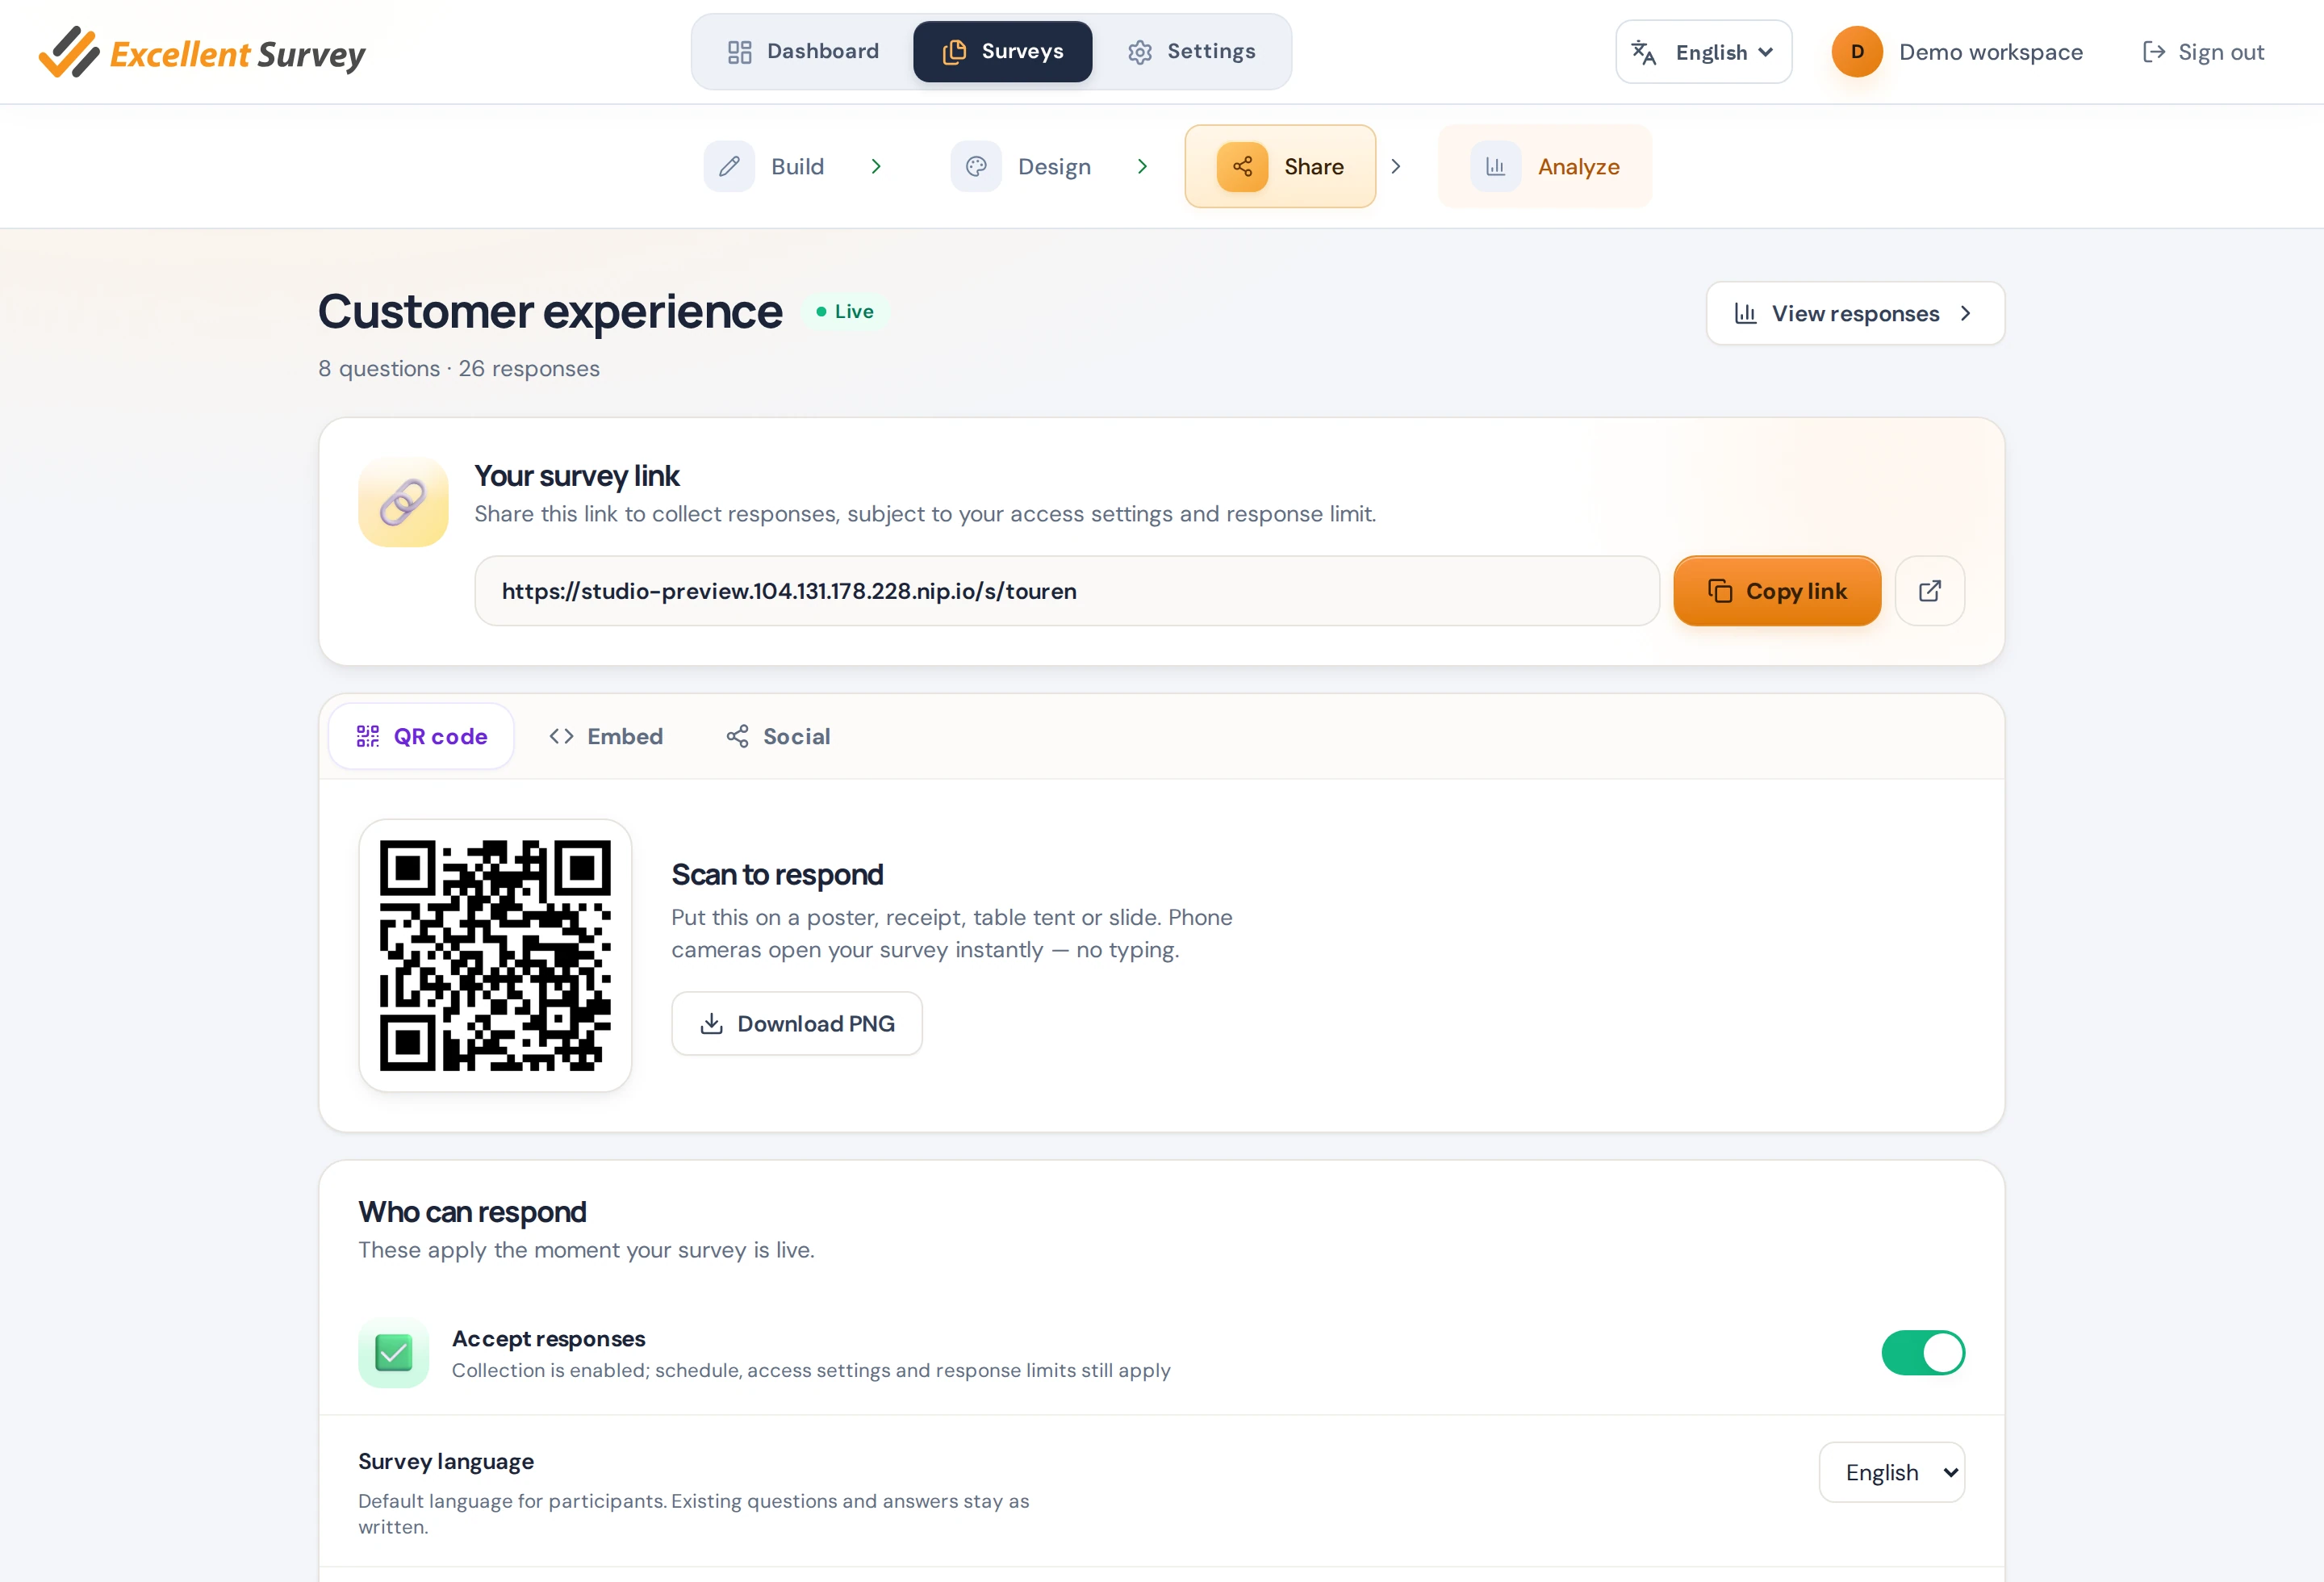2324x1582 pixels.
Task: Sign out of the account
Action: click(x=2203, y=52)
